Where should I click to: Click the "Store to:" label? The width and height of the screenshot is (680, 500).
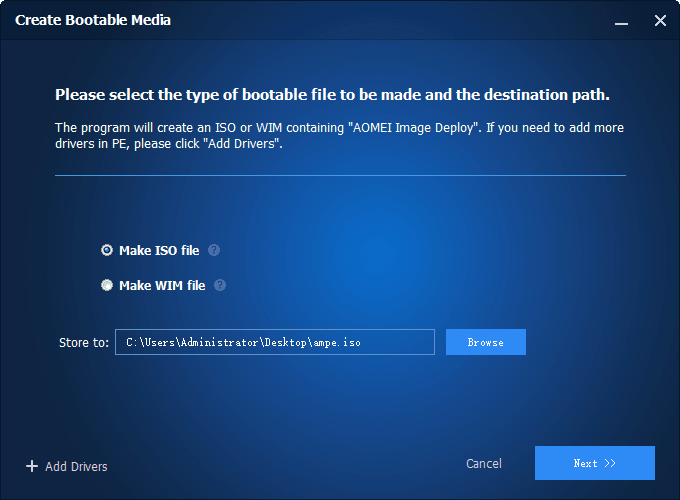coord(84,342)
